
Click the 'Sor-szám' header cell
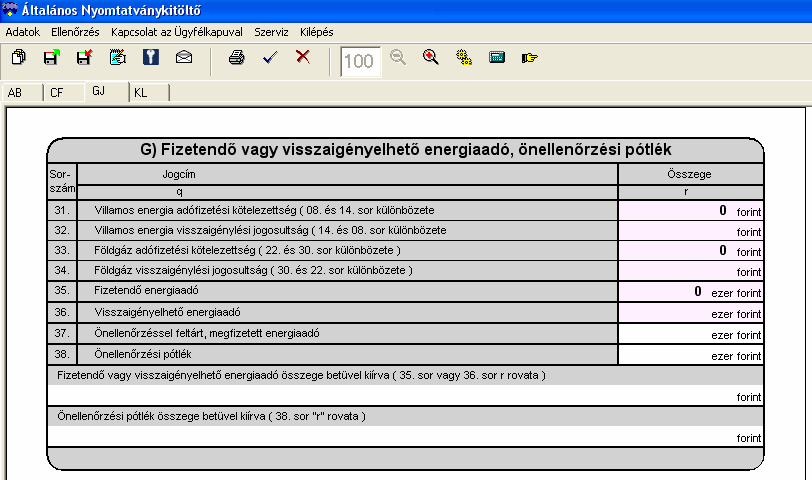pyautogui.click(x=62, y=181)
